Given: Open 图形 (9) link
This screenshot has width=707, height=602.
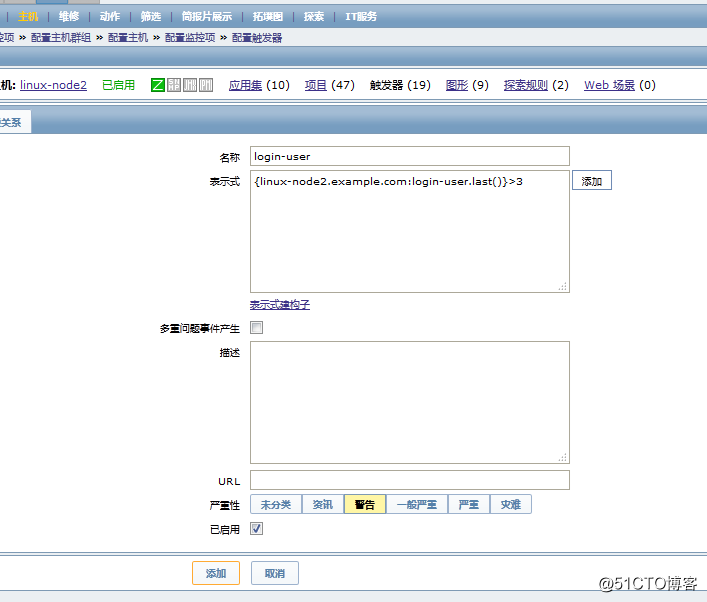Looking at the screenshot, I should point(457,85).
